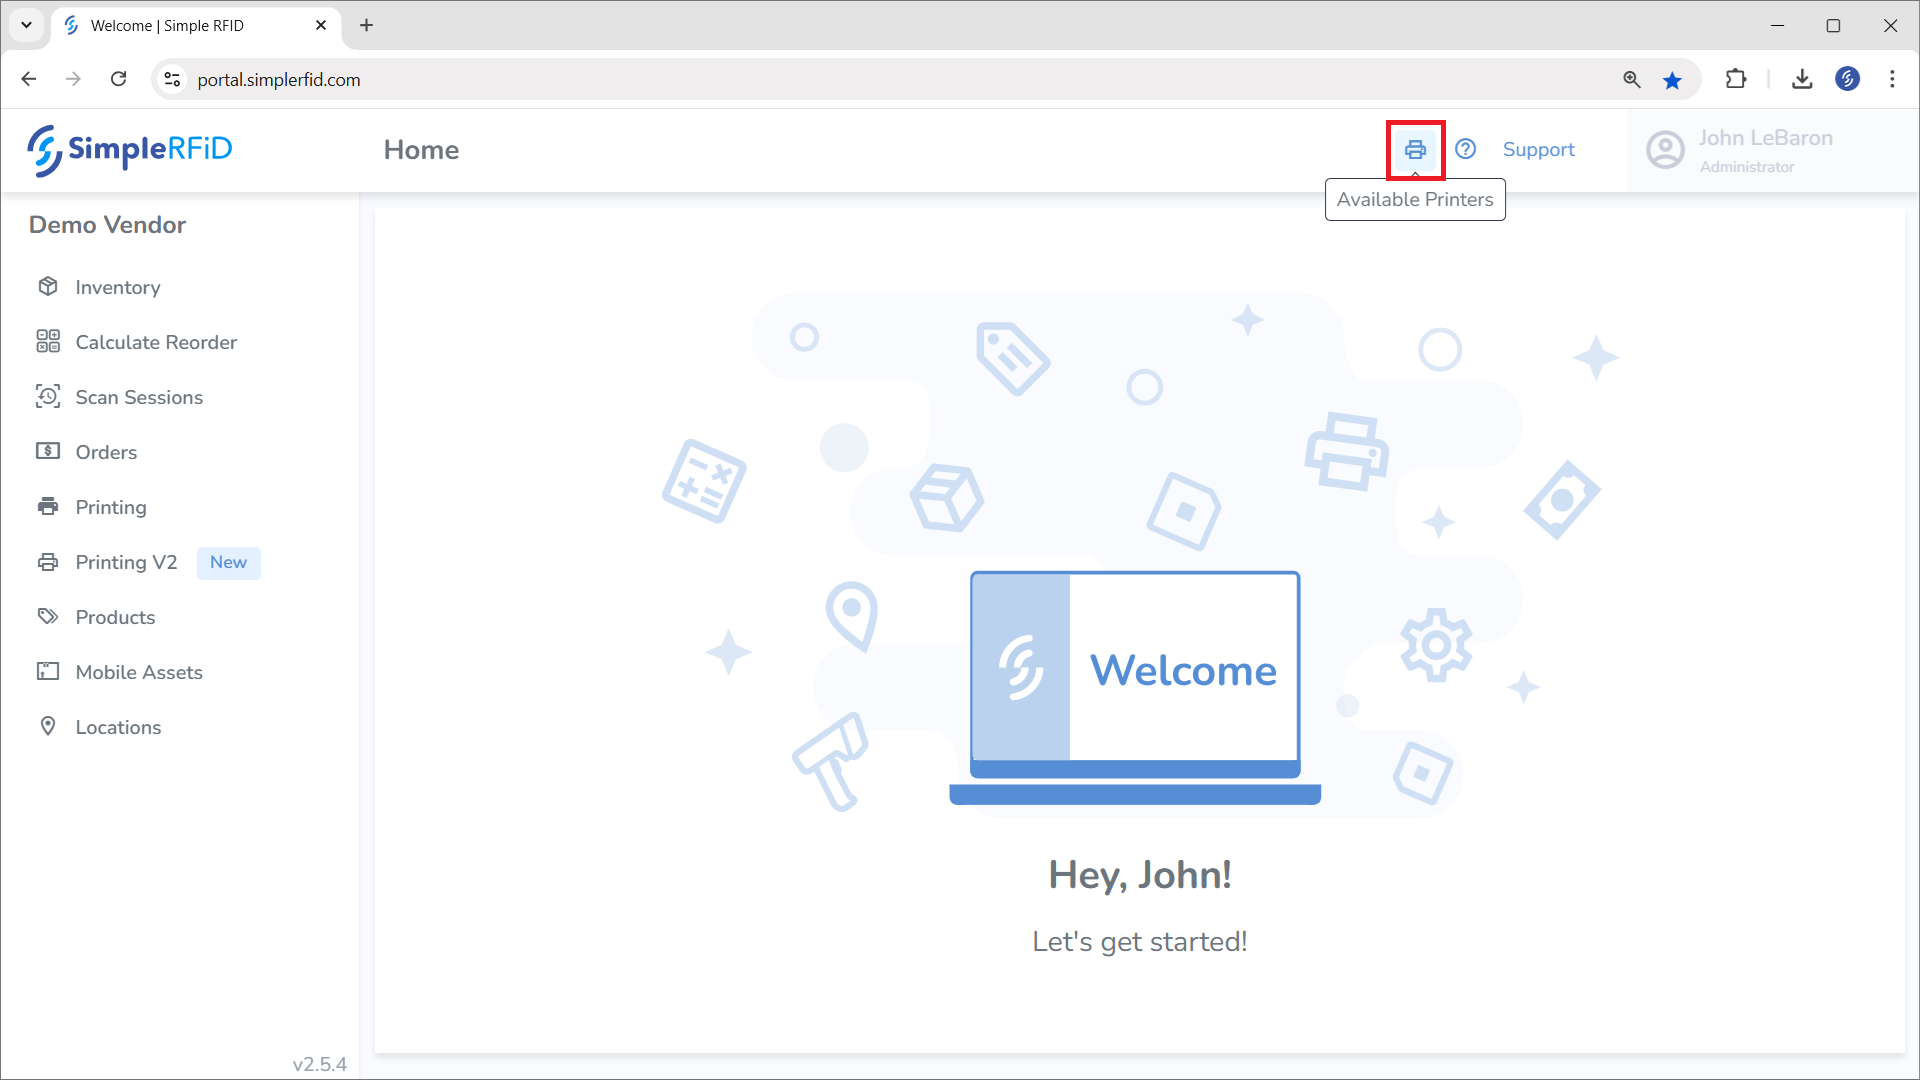The image size is (1920, 1080).
Task: Open Locations
Action: click(x=118, y=727)
